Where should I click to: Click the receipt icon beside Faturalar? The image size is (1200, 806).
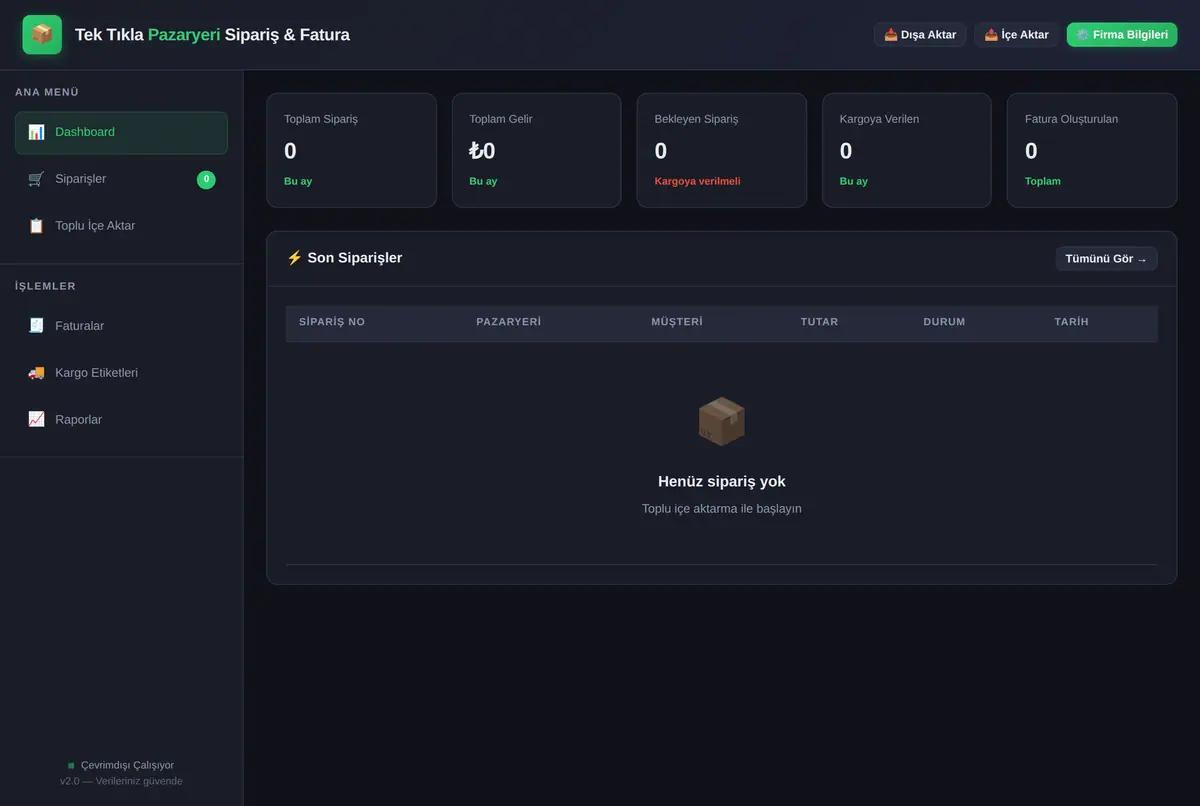click(x=36, y=326)
